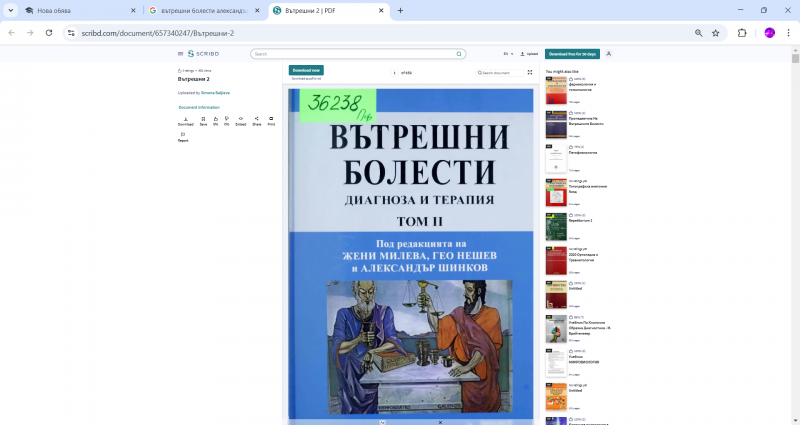800x425 pixels.
Task: Click the magnifier icon in Scribd search bar
Action: (459, 54)
